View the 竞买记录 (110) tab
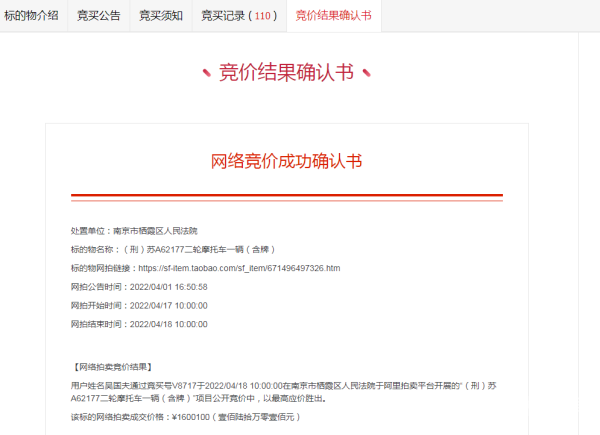 [x=238, y=16]
